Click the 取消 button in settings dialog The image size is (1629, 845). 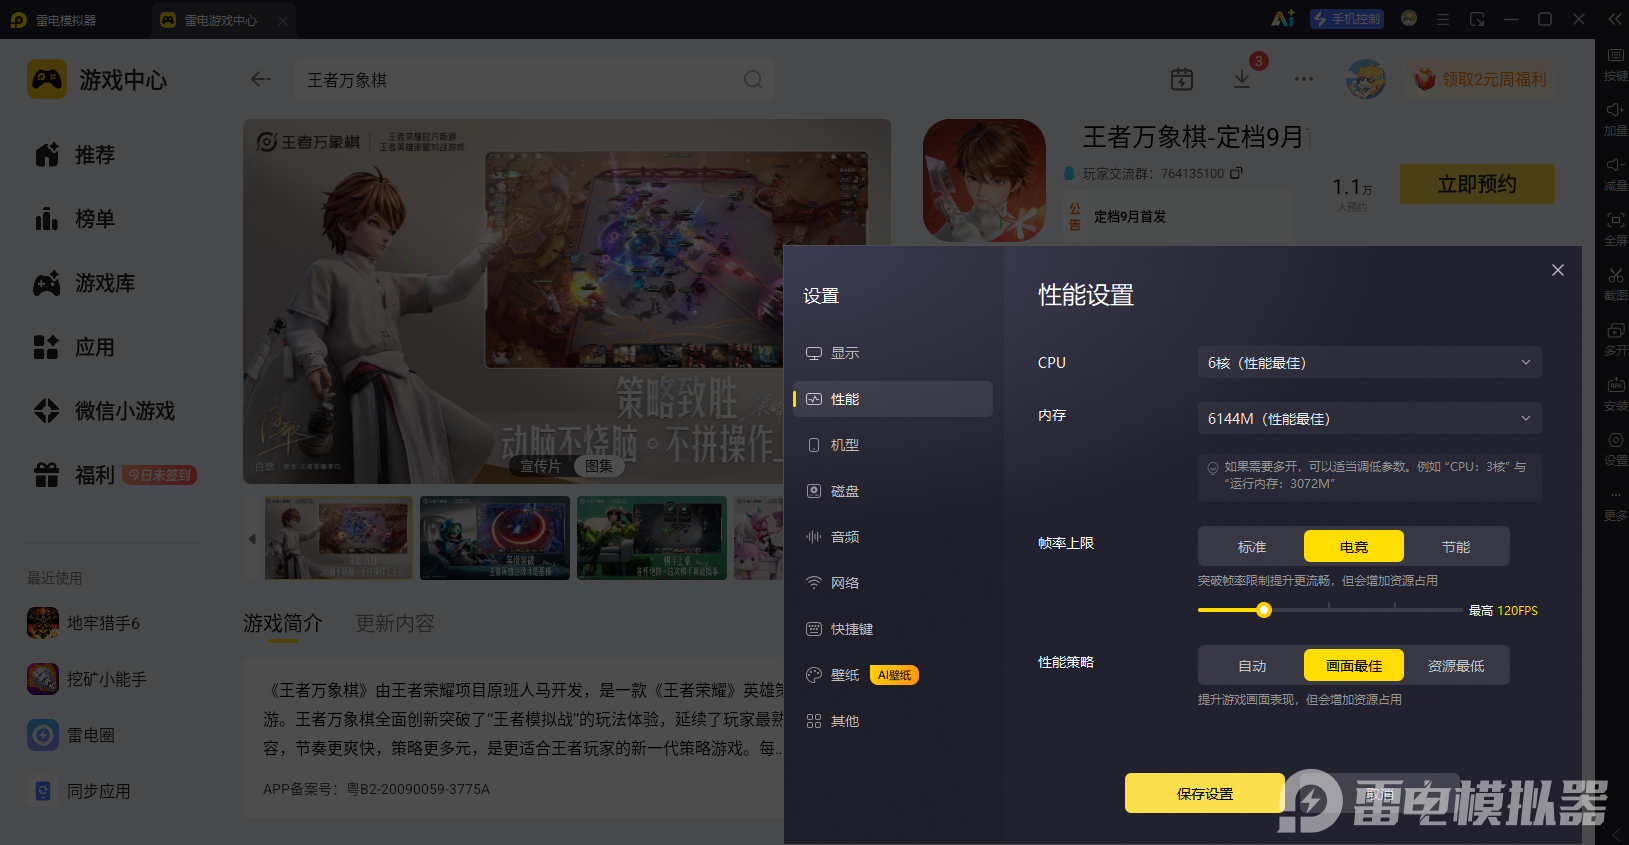[x=1380, y=793]
